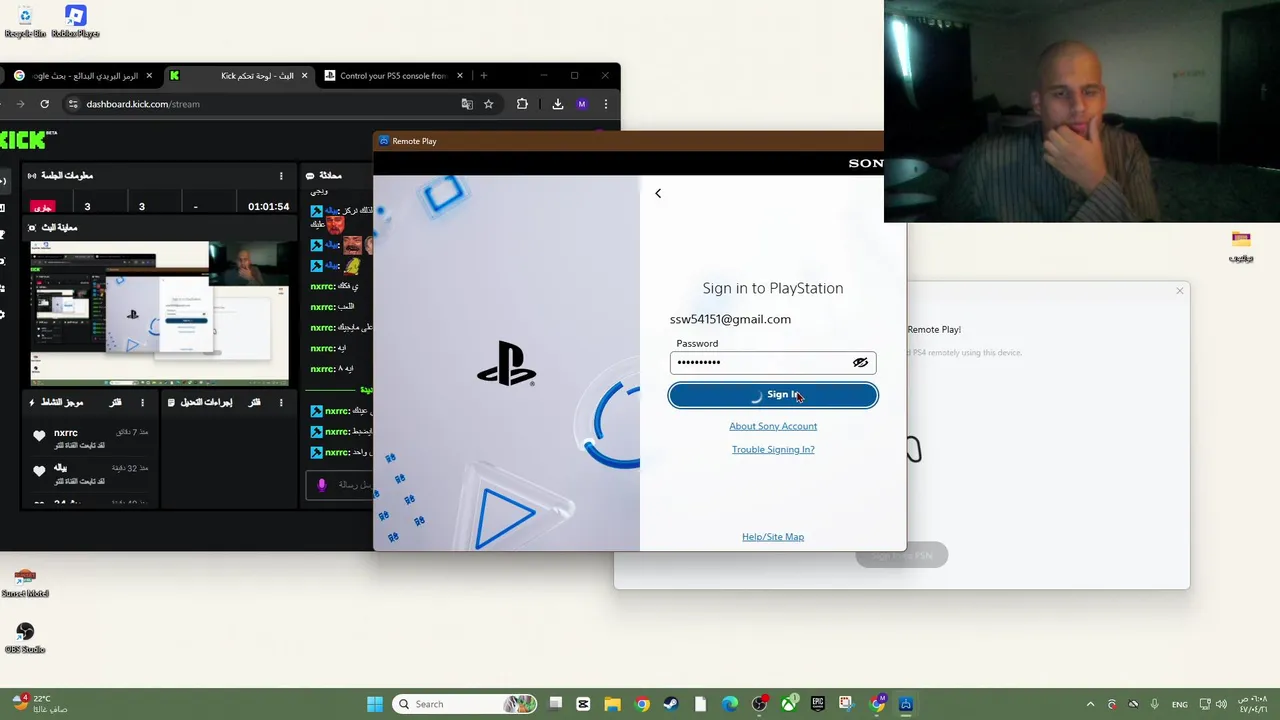Open moderation actions filter
Screen dimensions: 1280x720
point(255,402)
